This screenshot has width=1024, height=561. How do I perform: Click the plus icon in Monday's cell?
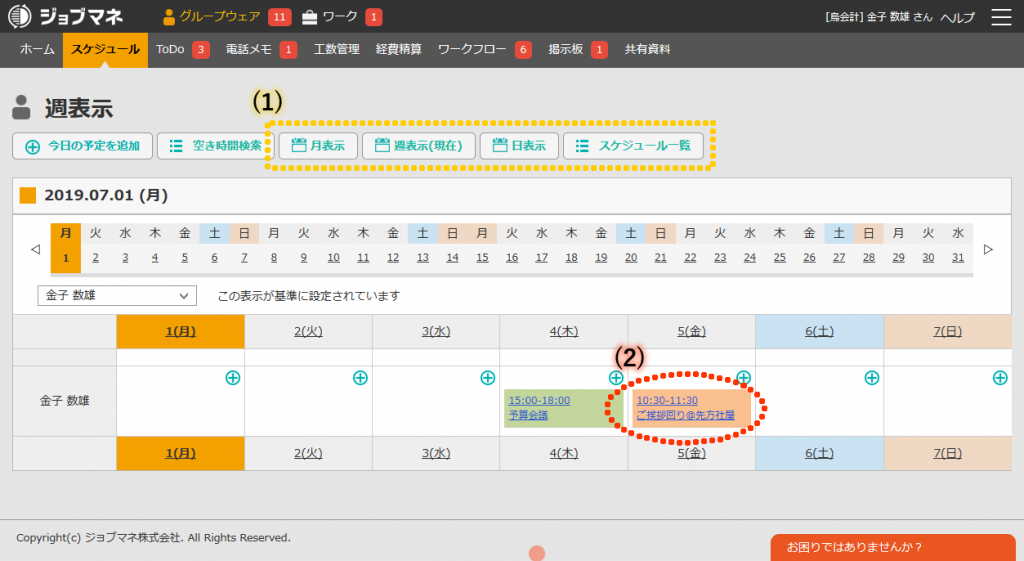[x=232, y=377]
